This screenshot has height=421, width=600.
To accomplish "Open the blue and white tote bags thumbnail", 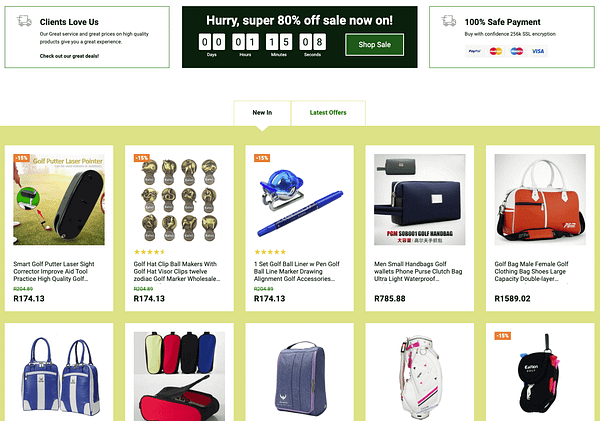I will [x=59, y=376].
